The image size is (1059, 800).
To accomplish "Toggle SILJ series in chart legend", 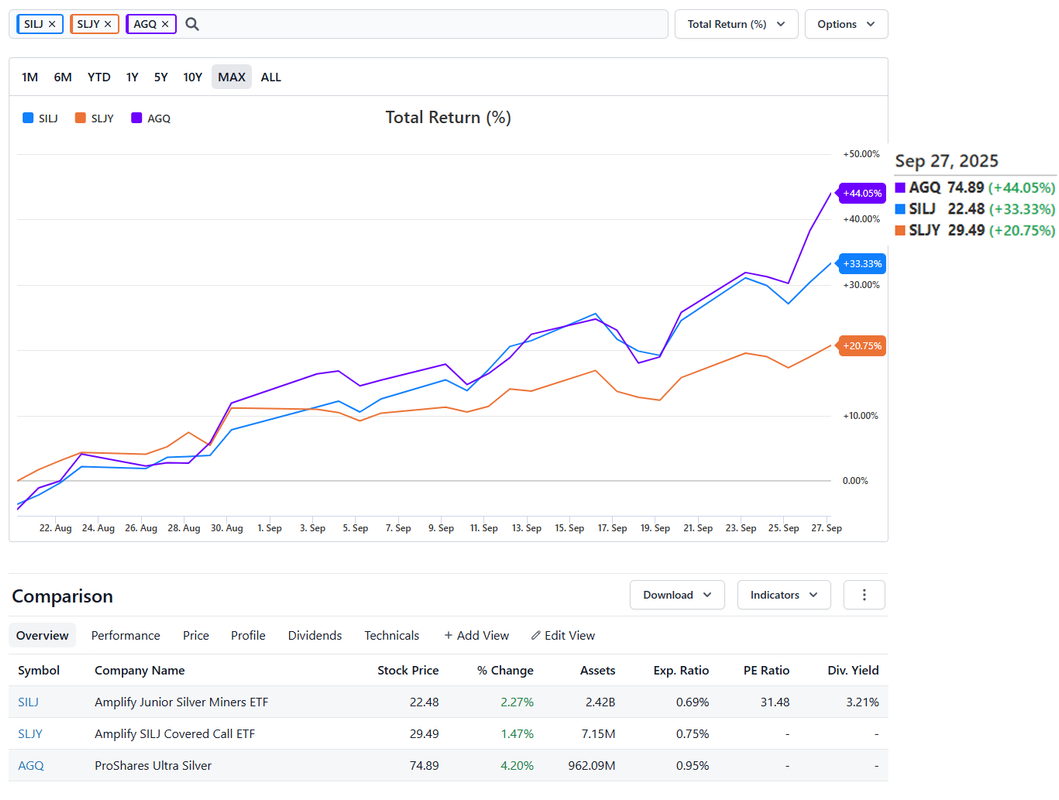I will 40,118.
